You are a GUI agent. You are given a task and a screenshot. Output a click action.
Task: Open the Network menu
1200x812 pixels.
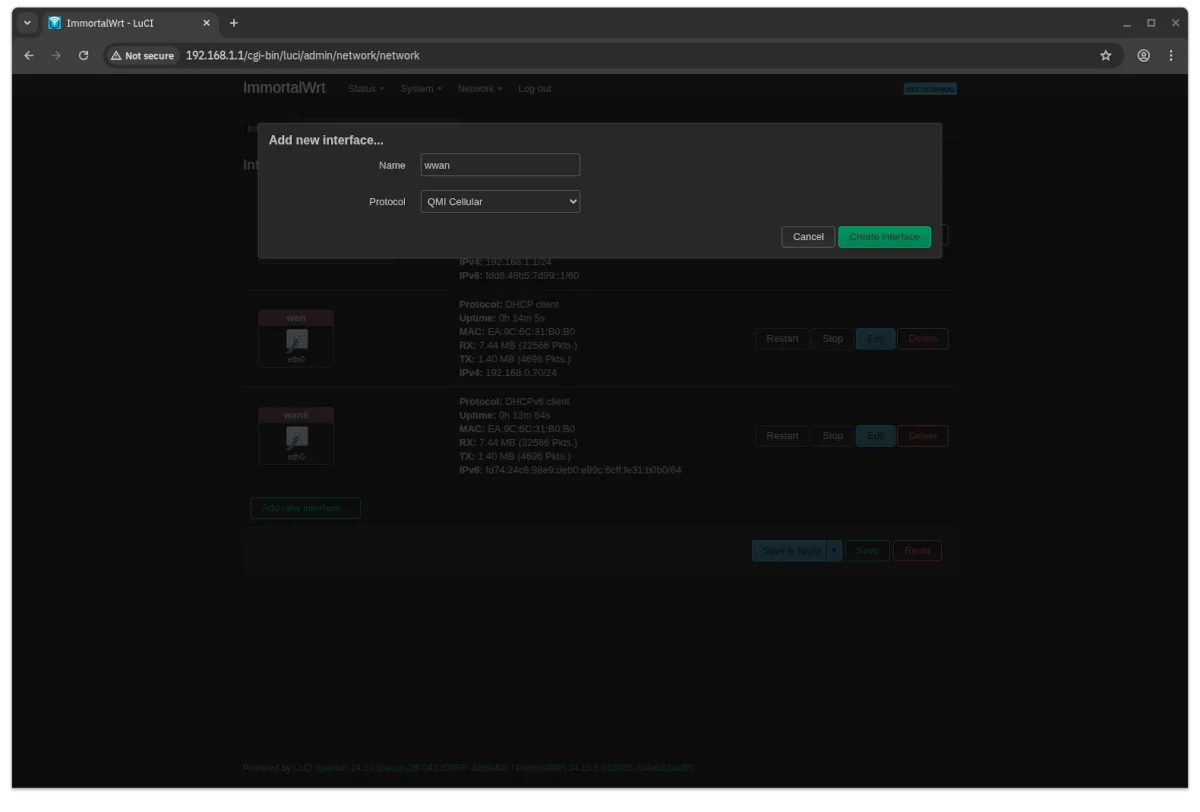click(479, 89)
